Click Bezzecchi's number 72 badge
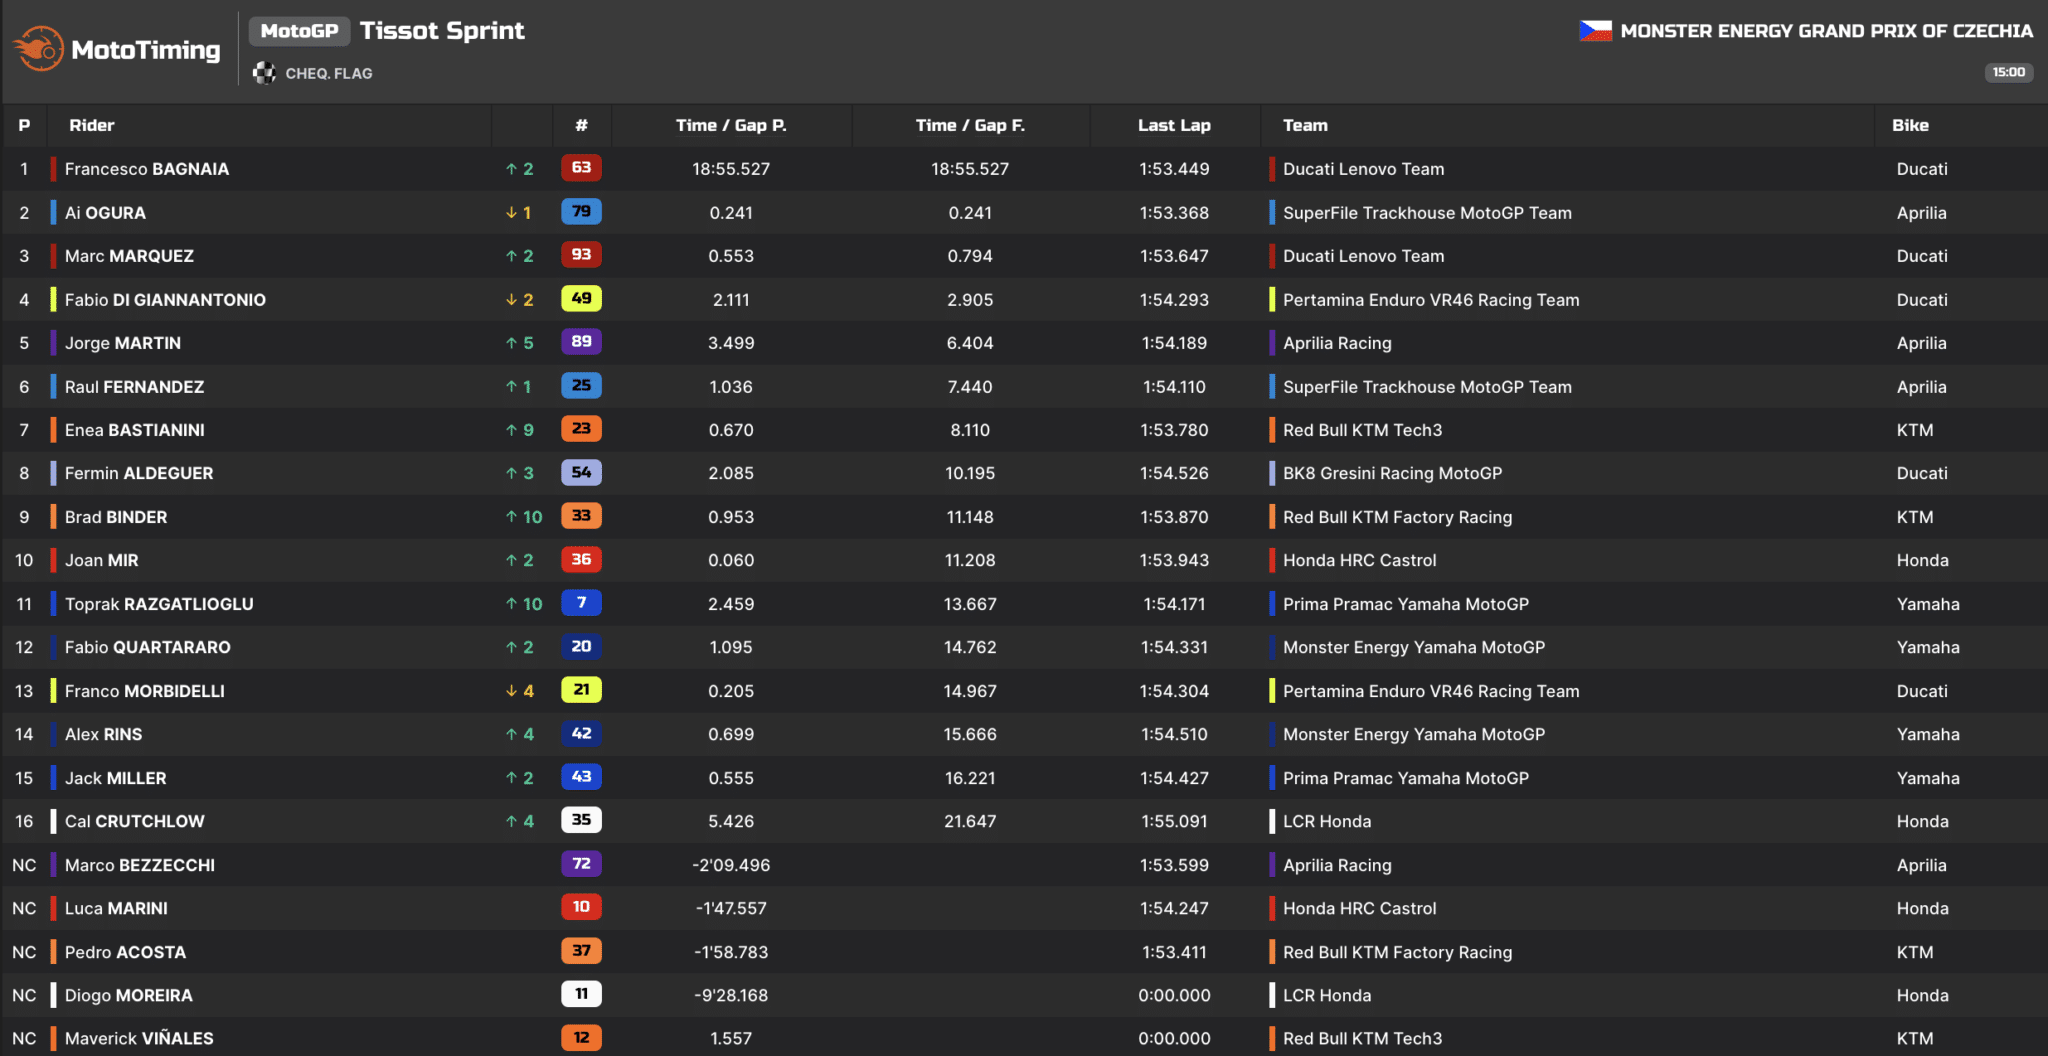 (581, 864)
